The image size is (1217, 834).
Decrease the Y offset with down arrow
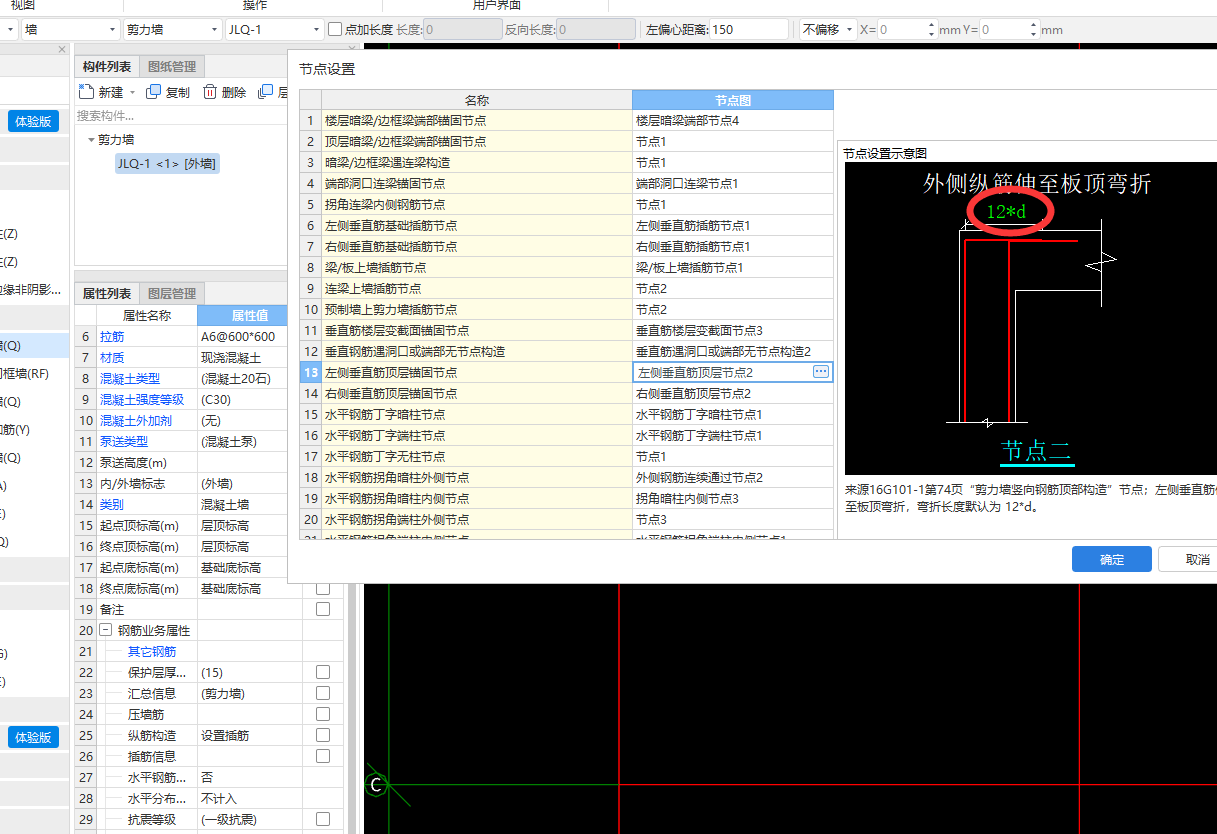[1033, 35]
